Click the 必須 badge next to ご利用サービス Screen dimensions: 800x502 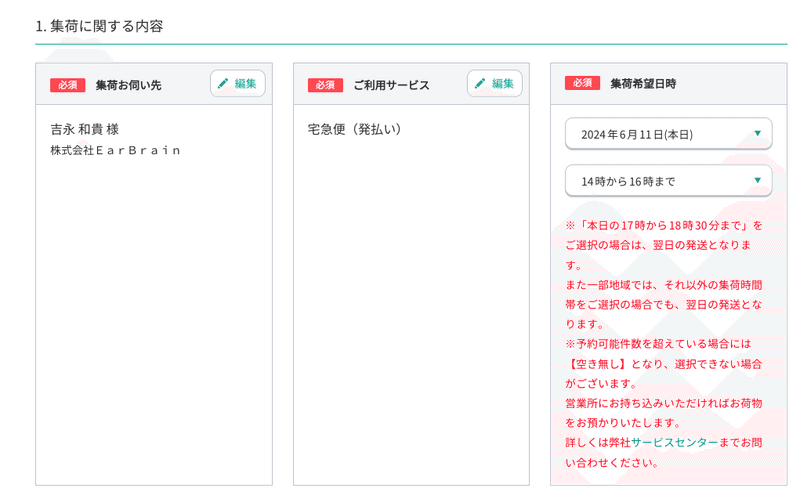coord(325,85)
